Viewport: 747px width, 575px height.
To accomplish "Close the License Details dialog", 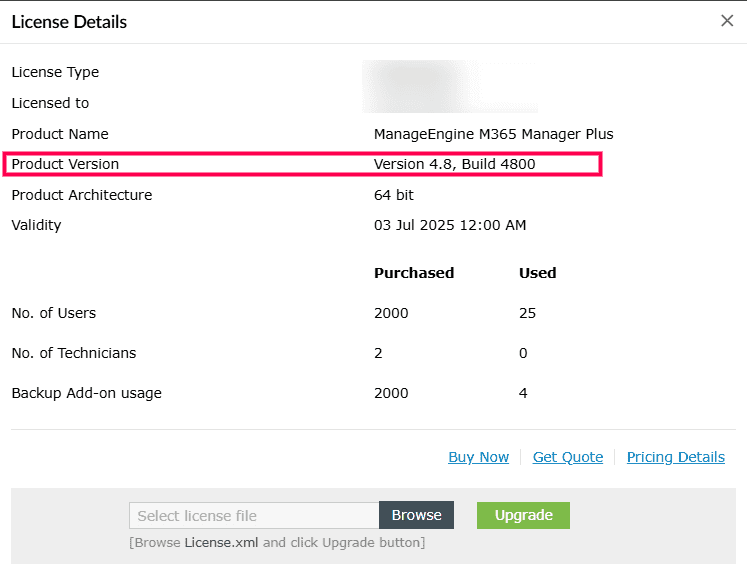I will click(x=727, y=21).
